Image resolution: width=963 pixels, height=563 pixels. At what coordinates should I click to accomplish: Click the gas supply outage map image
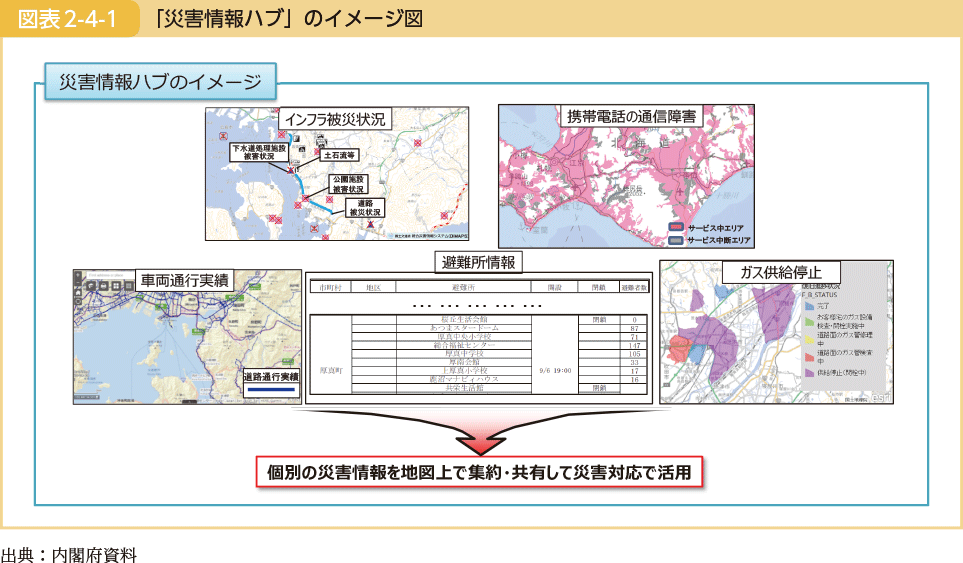[x=776, y=332]
